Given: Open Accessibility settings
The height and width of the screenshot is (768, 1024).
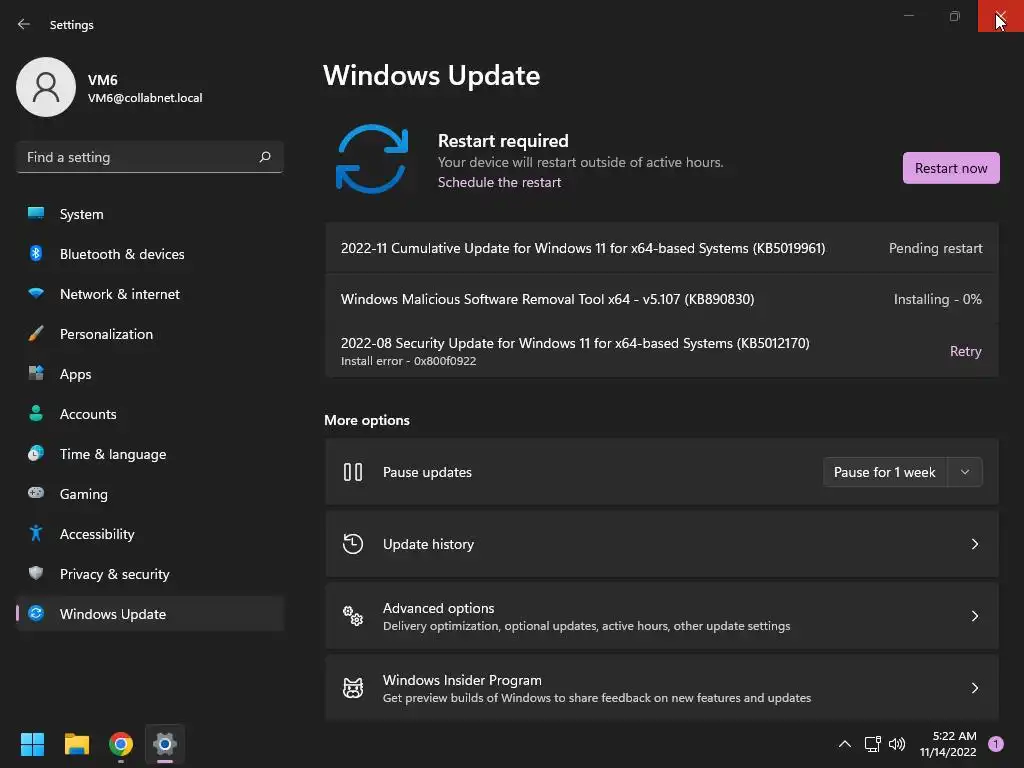Looking at the screenshot, I should coord(150,534).
